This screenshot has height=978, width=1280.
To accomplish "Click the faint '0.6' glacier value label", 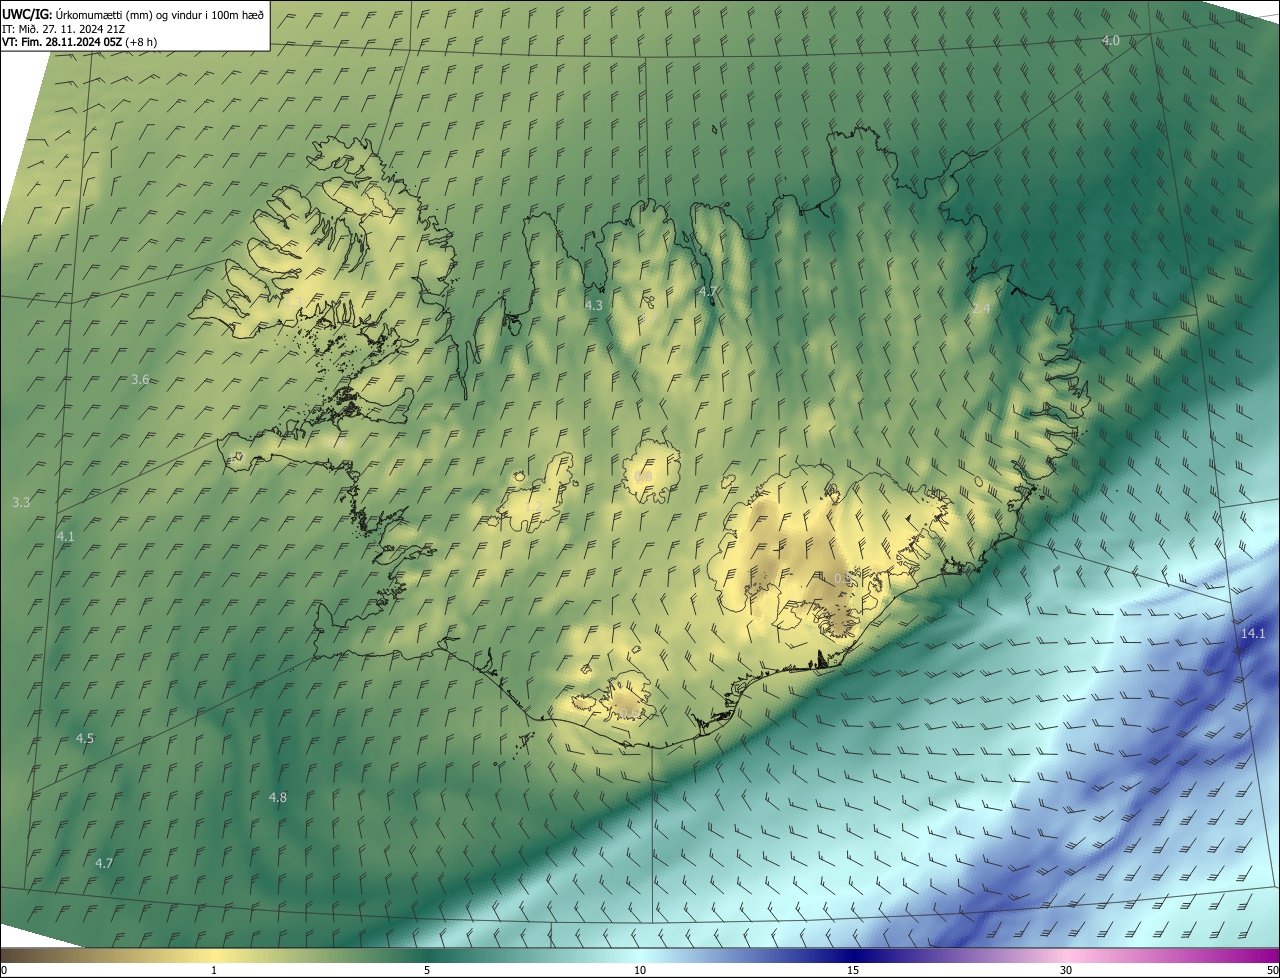I will pos(629,713).
